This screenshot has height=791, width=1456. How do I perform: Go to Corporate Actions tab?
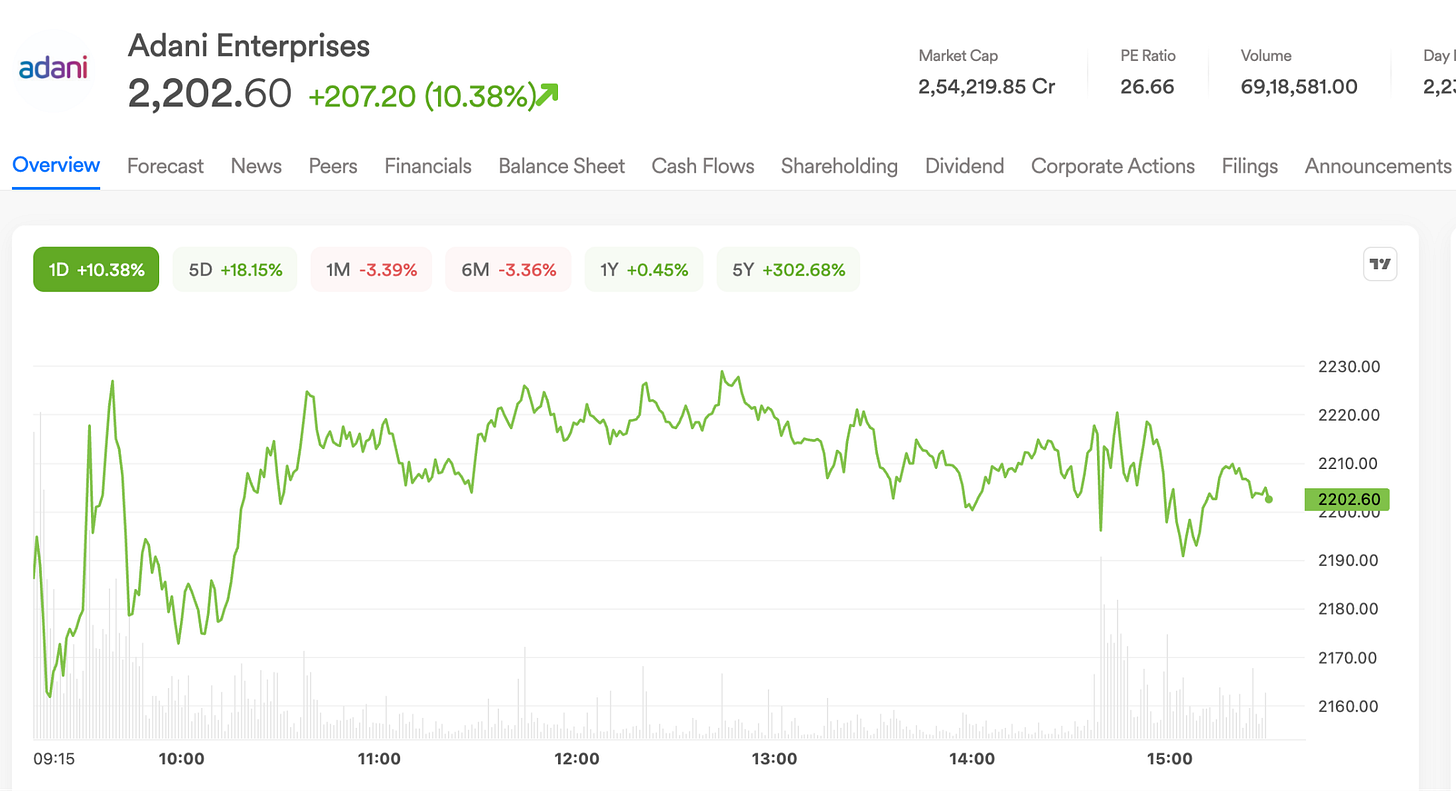click(x=1113, y=166)
